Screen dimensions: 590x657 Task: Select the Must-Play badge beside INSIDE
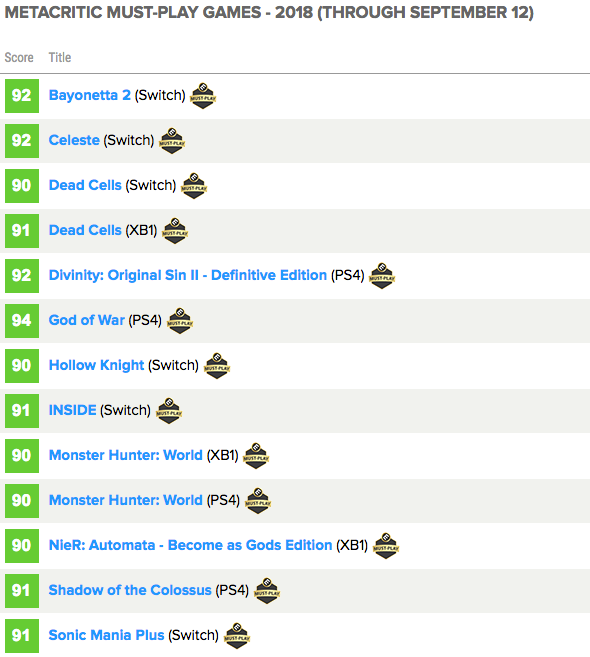[168, 411]
